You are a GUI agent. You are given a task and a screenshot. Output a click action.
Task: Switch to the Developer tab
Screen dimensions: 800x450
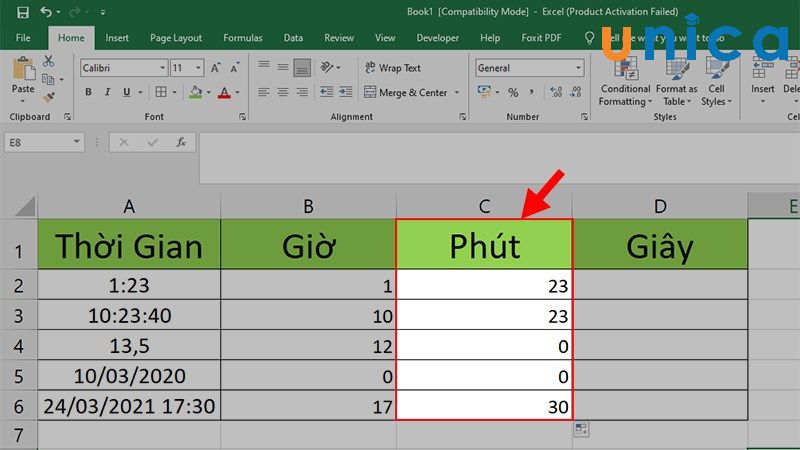point(438,38)
